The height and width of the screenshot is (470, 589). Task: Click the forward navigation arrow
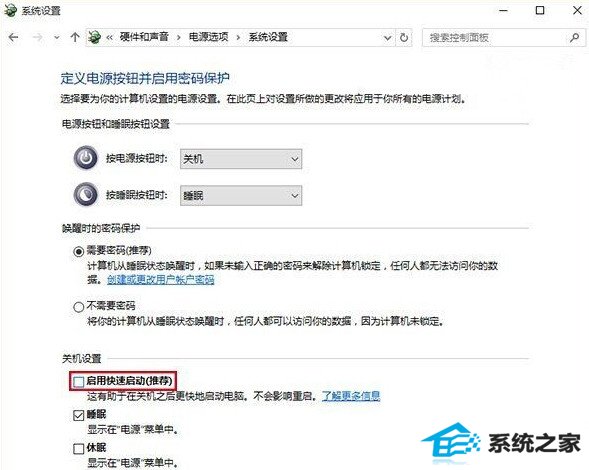37,37
